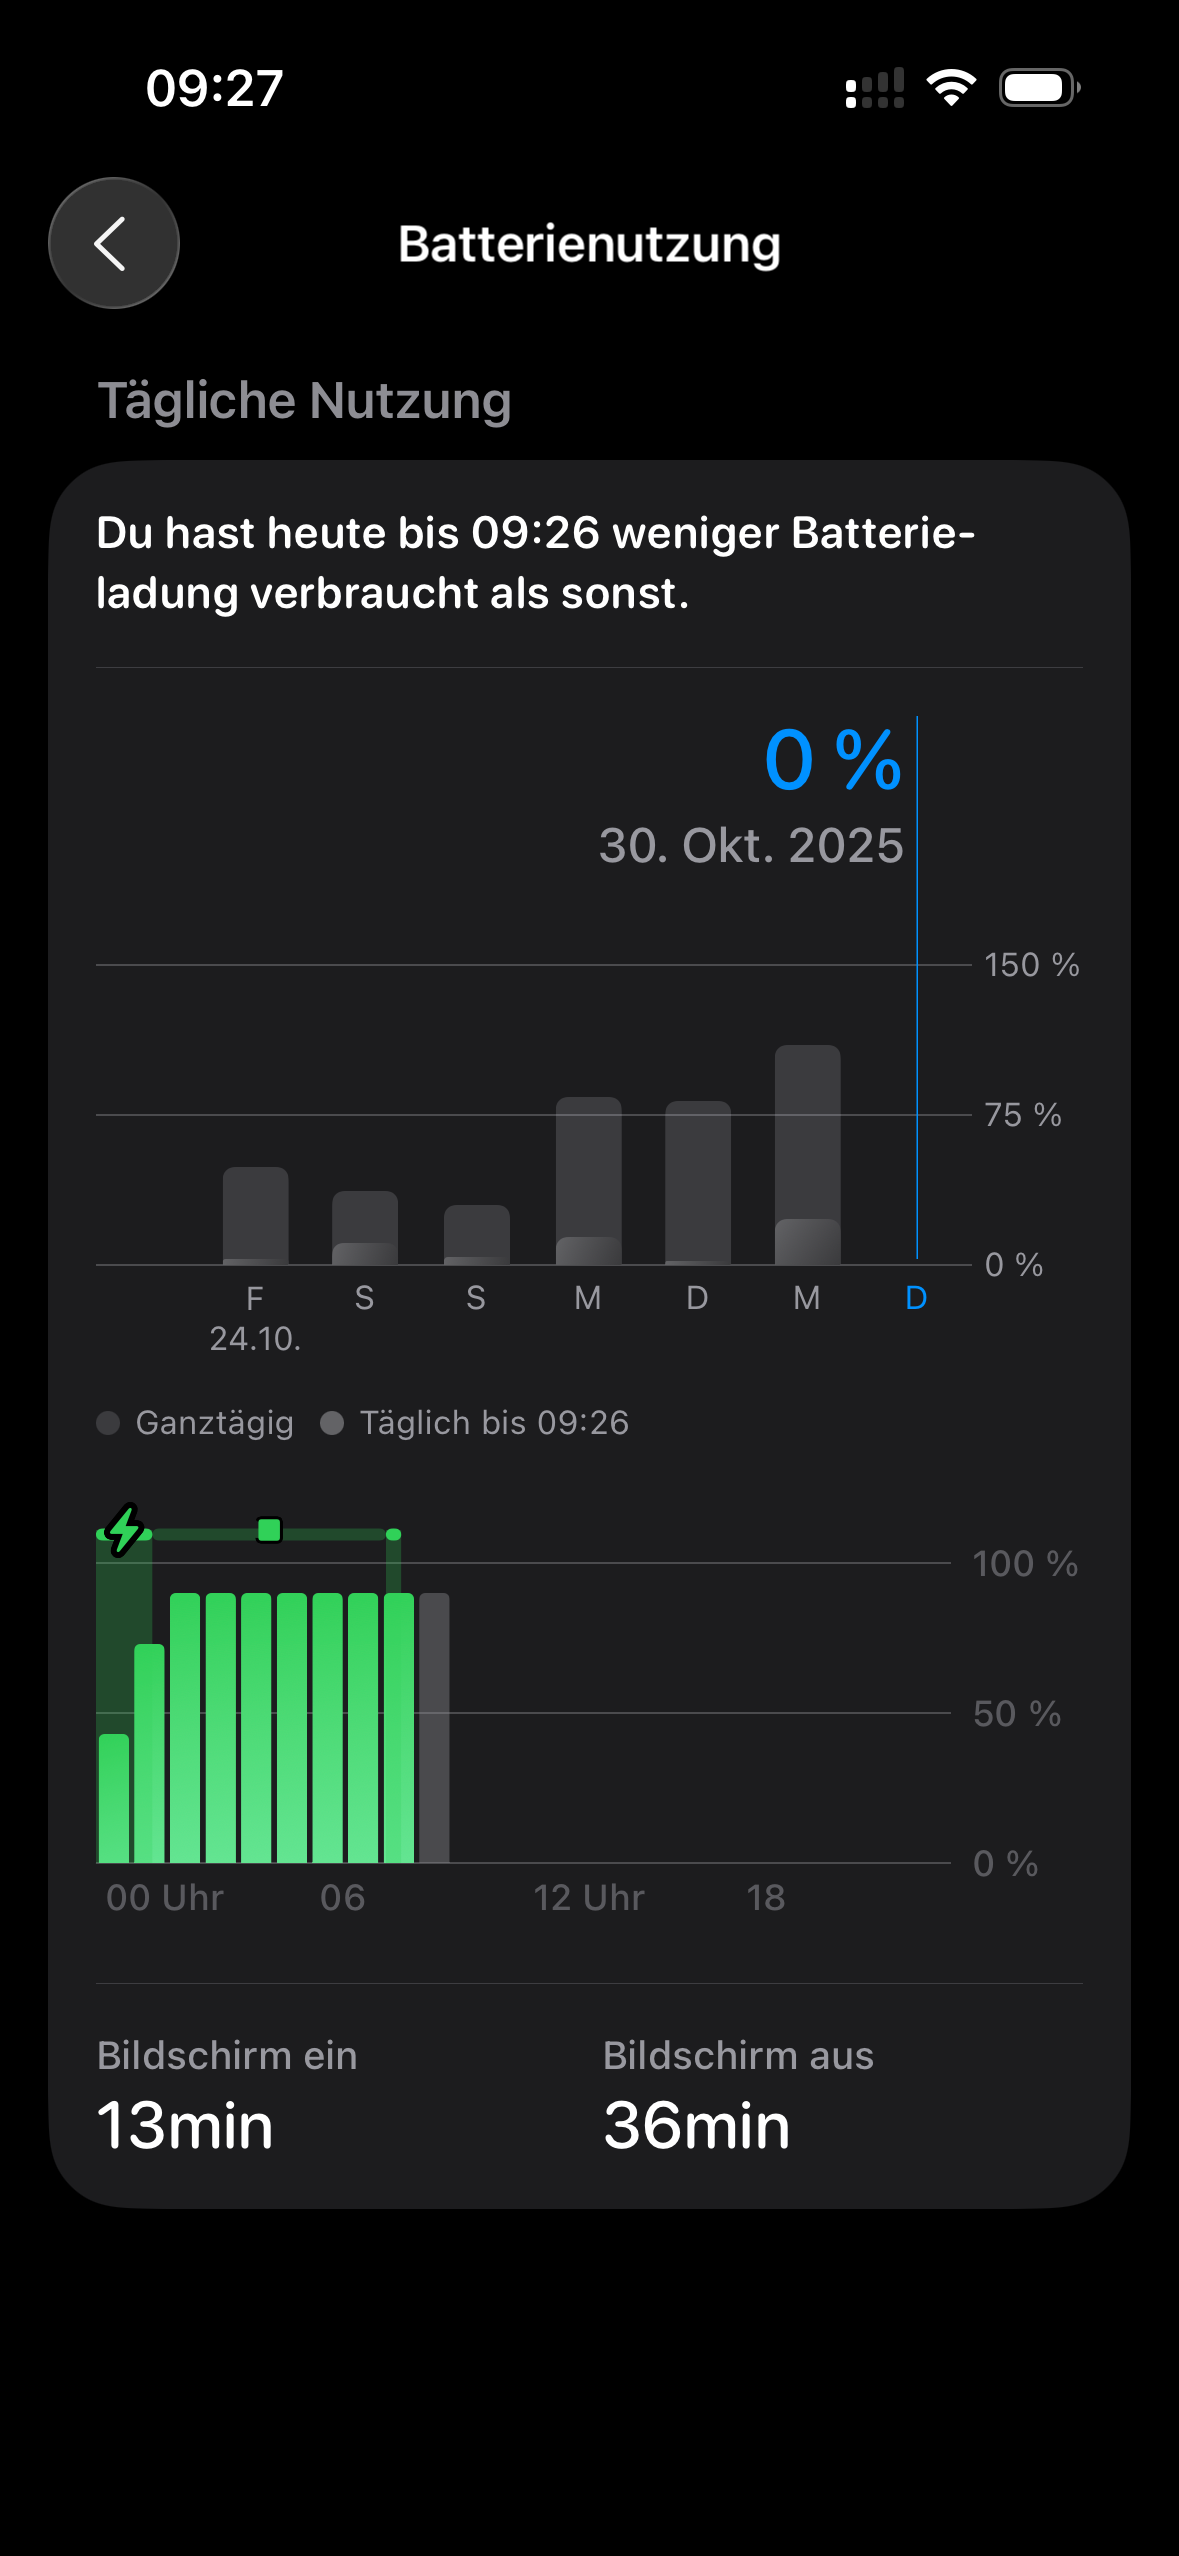Select the Friday 24.10. usage bar
The height and width of the screenshot is (2556, 1179).
pyautogui.click(x=255, y=1215)
